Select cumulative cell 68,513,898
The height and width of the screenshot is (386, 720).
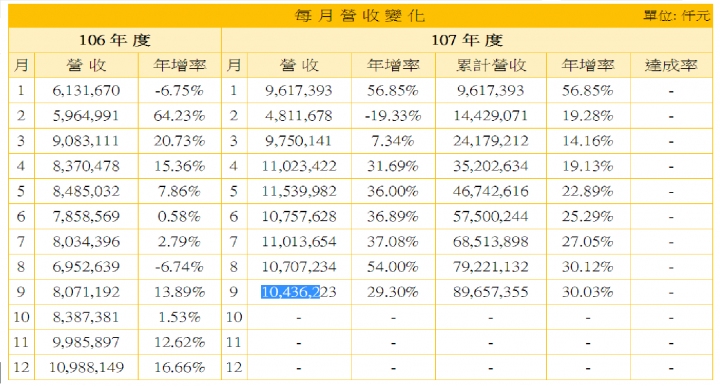[491, 242]
